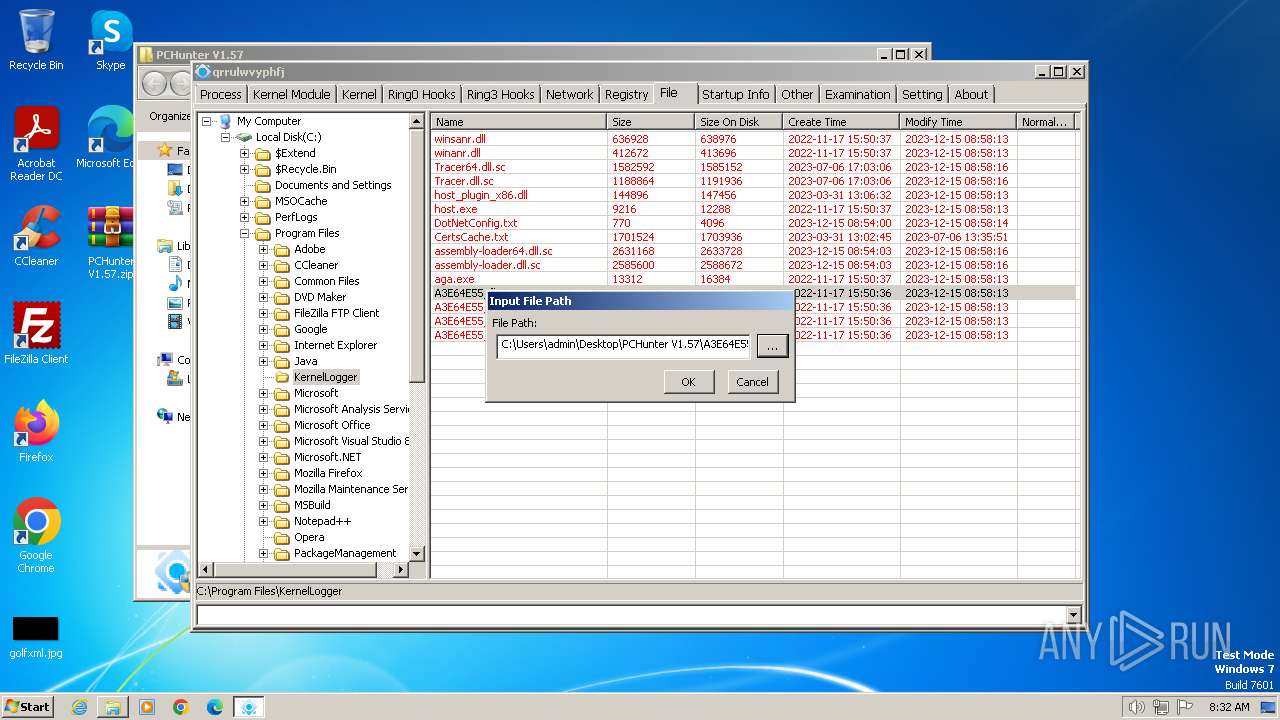
Task: Click the Action Center flag tray icon
Action: coord(1185,707)
